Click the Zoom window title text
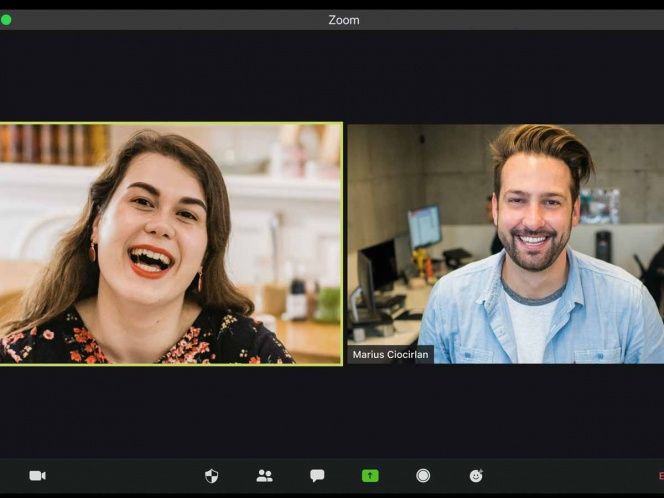 pyautogui.click(x=343, y=20)
